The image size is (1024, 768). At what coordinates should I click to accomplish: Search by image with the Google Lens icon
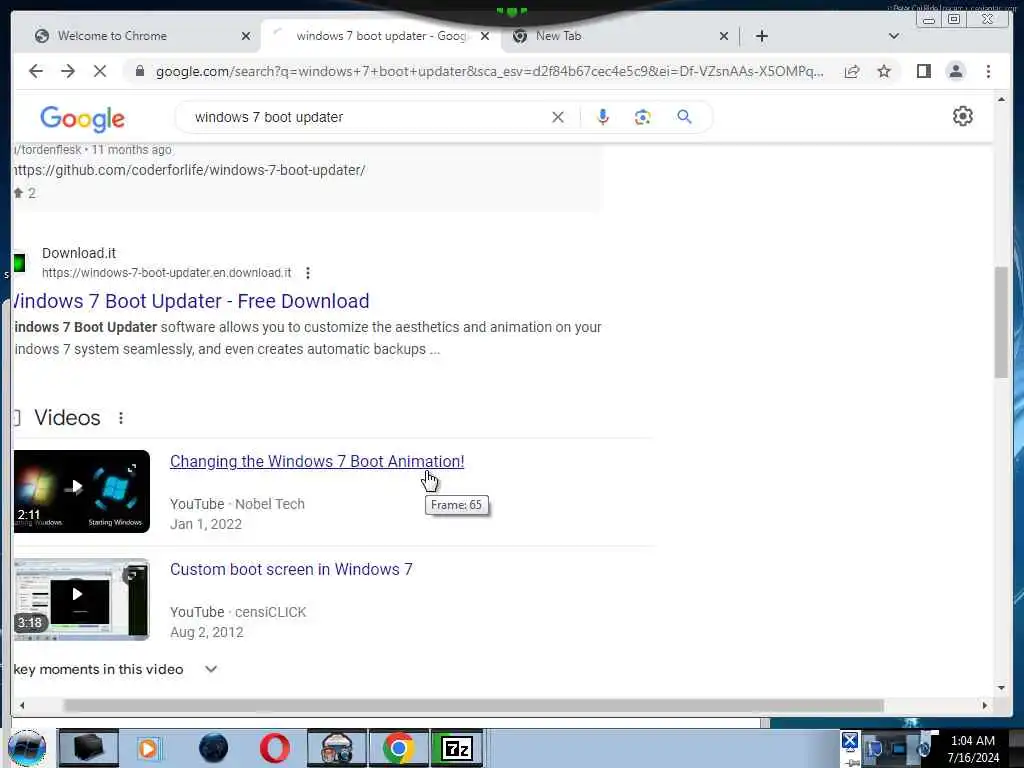pos(643,117)
